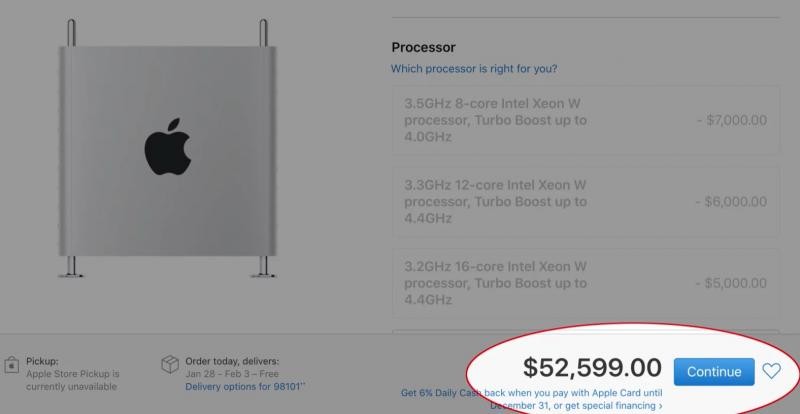Click the "Apple Store Pickup is currently unavailable" text

(73, 380)
